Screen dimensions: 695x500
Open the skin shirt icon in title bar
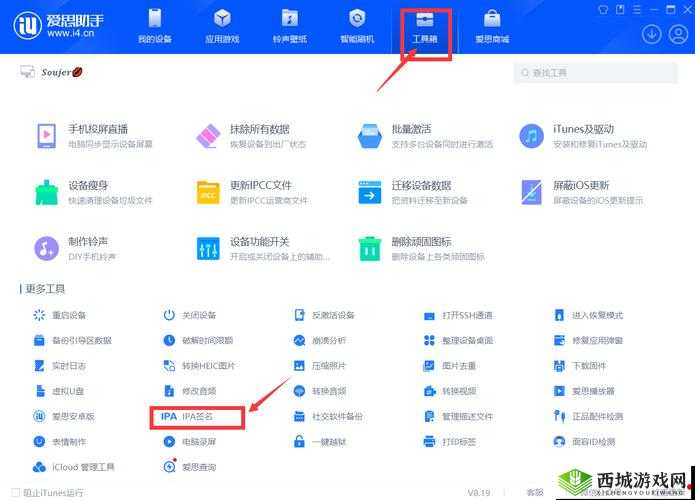tap(603, 9)
